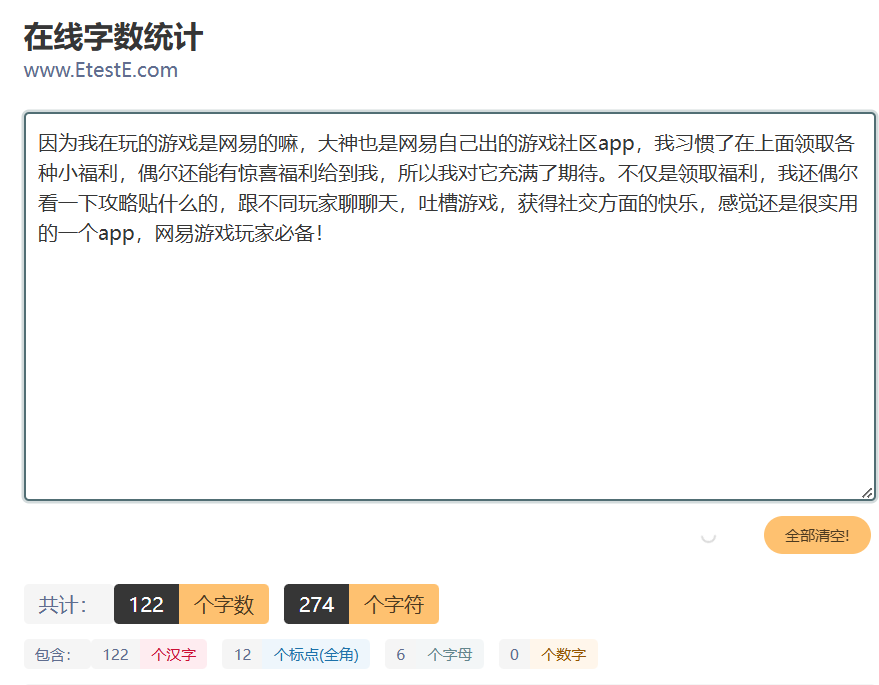Select the 122 total word count badge
The image size is (879, 685).
pos(146,604)
